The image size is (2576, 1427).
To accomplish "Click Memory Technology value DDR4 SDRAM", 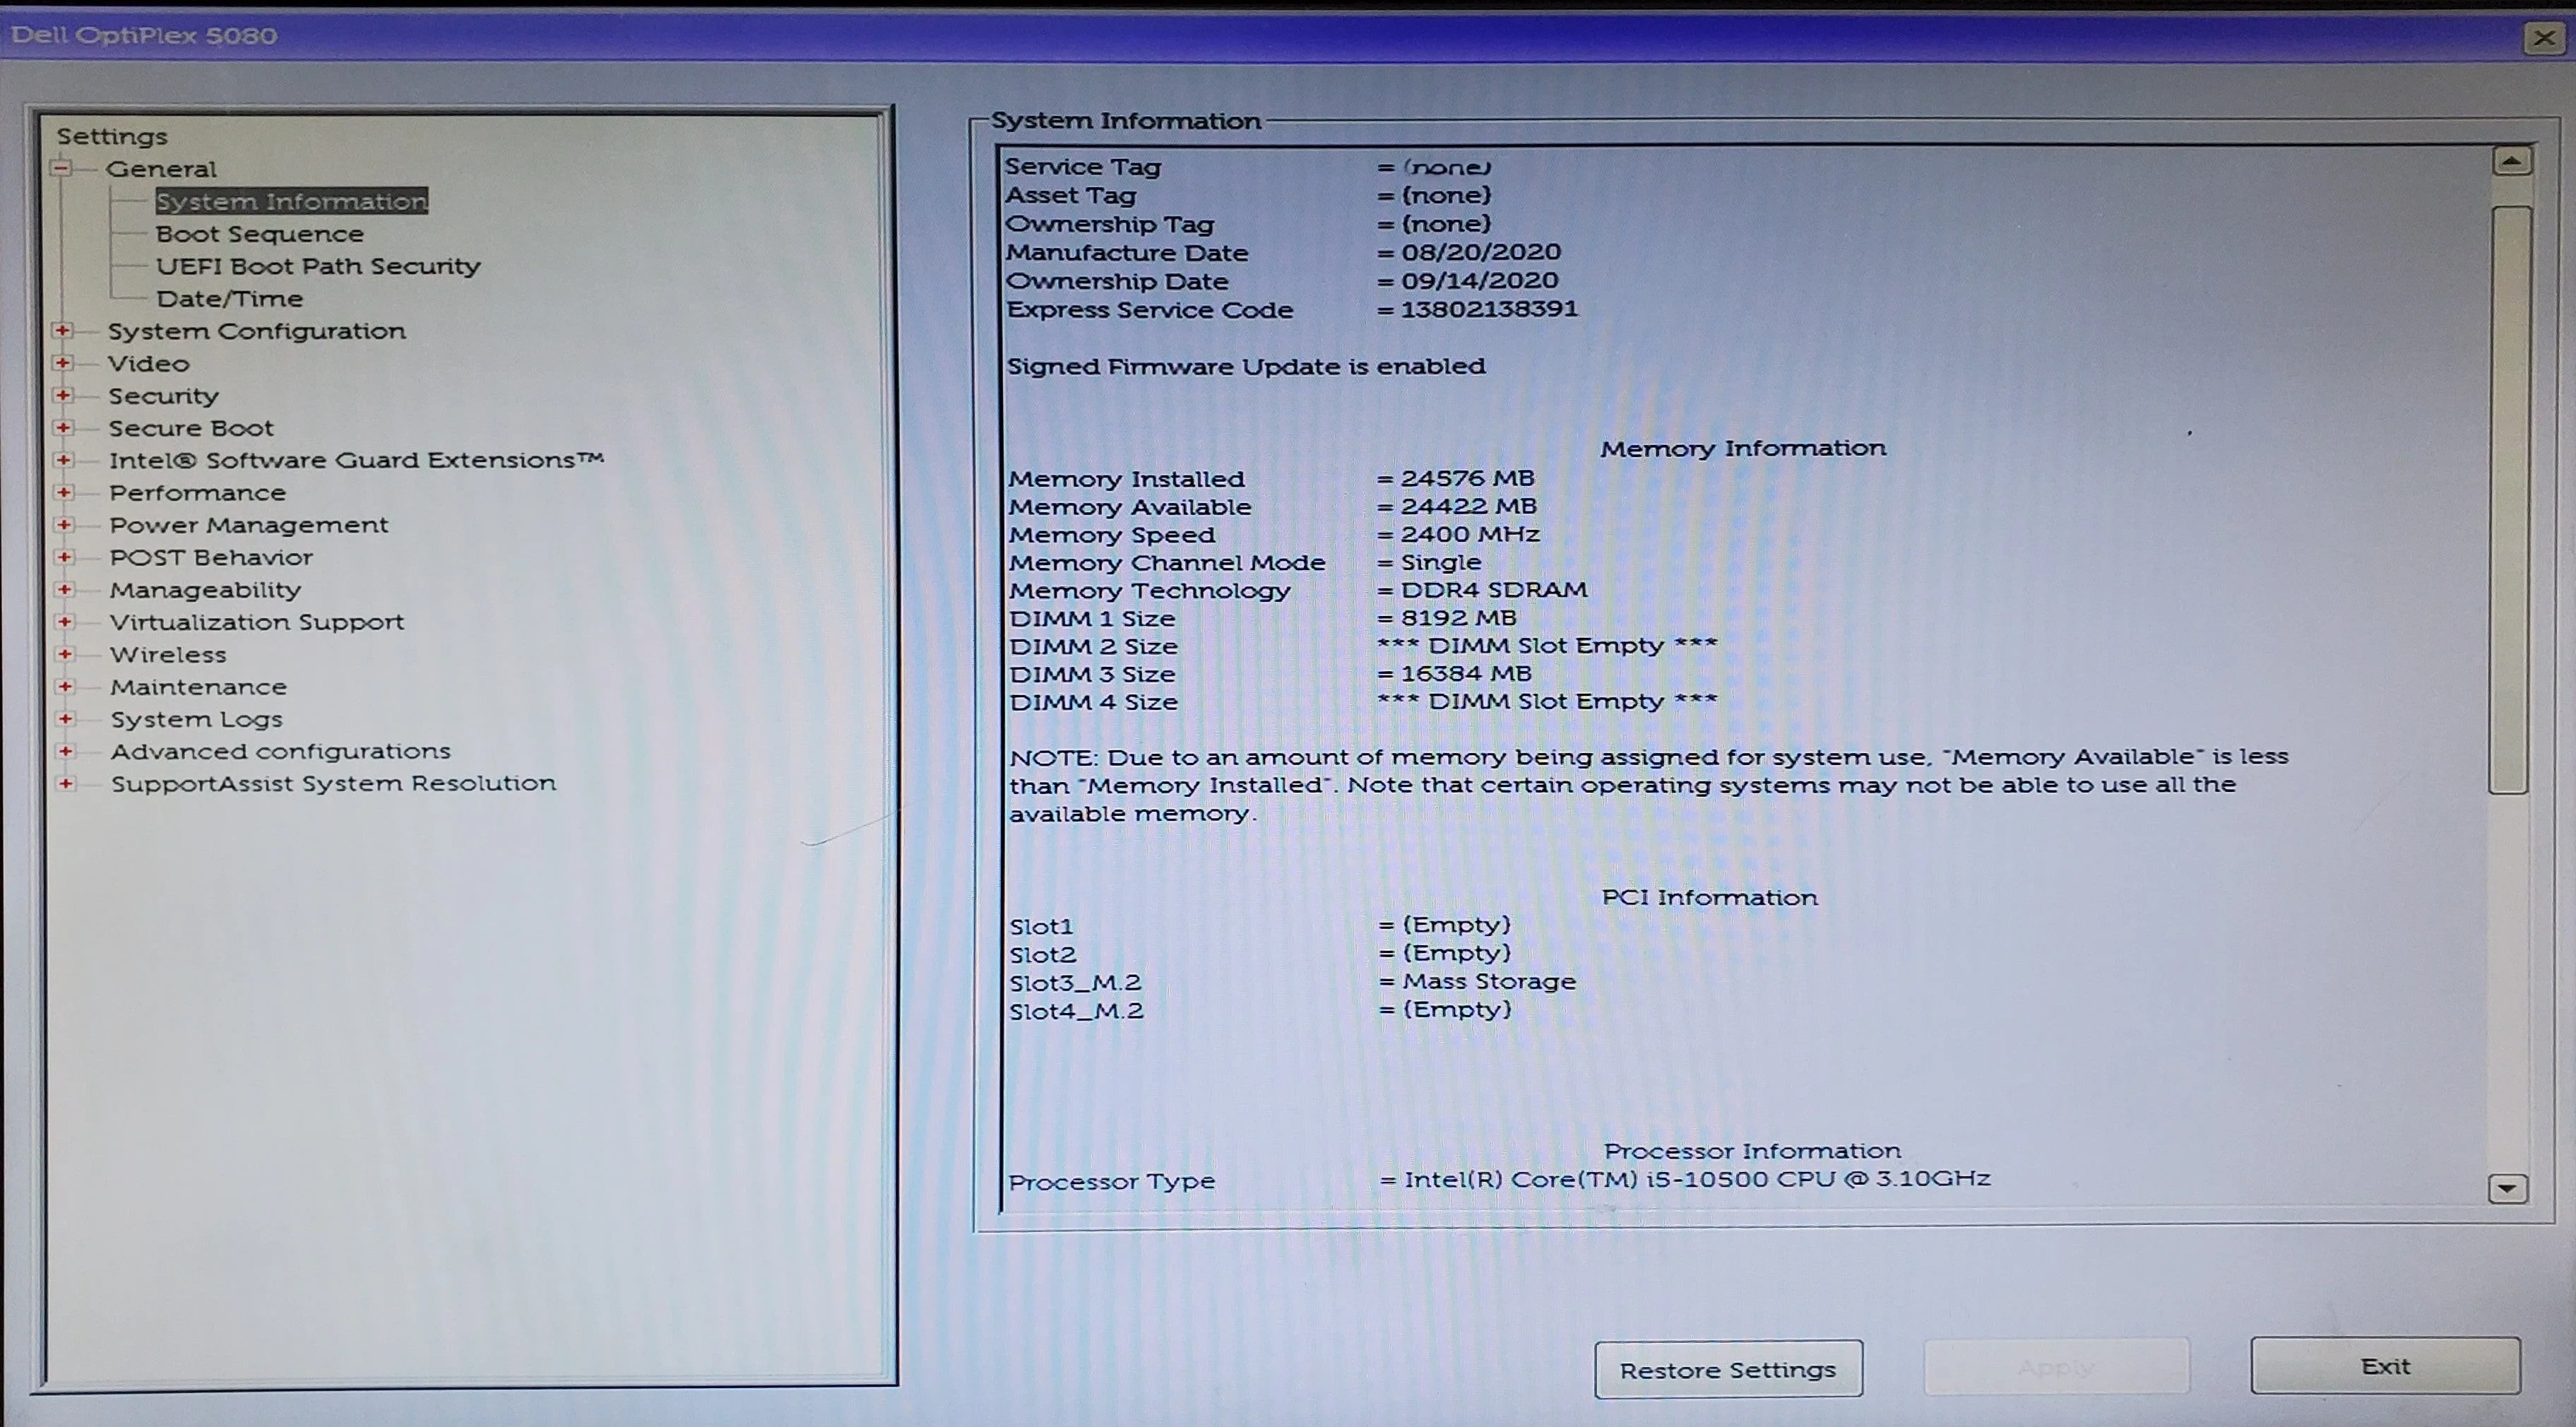I will pyautogui.click(x=1494, y=590).
